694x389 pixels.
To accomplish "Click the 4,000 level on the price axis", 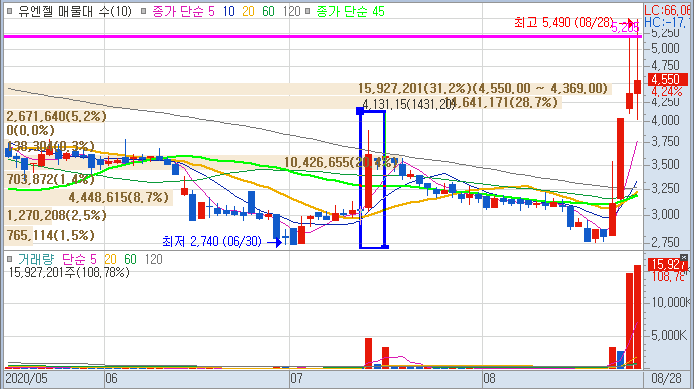I will coord(665,120).
